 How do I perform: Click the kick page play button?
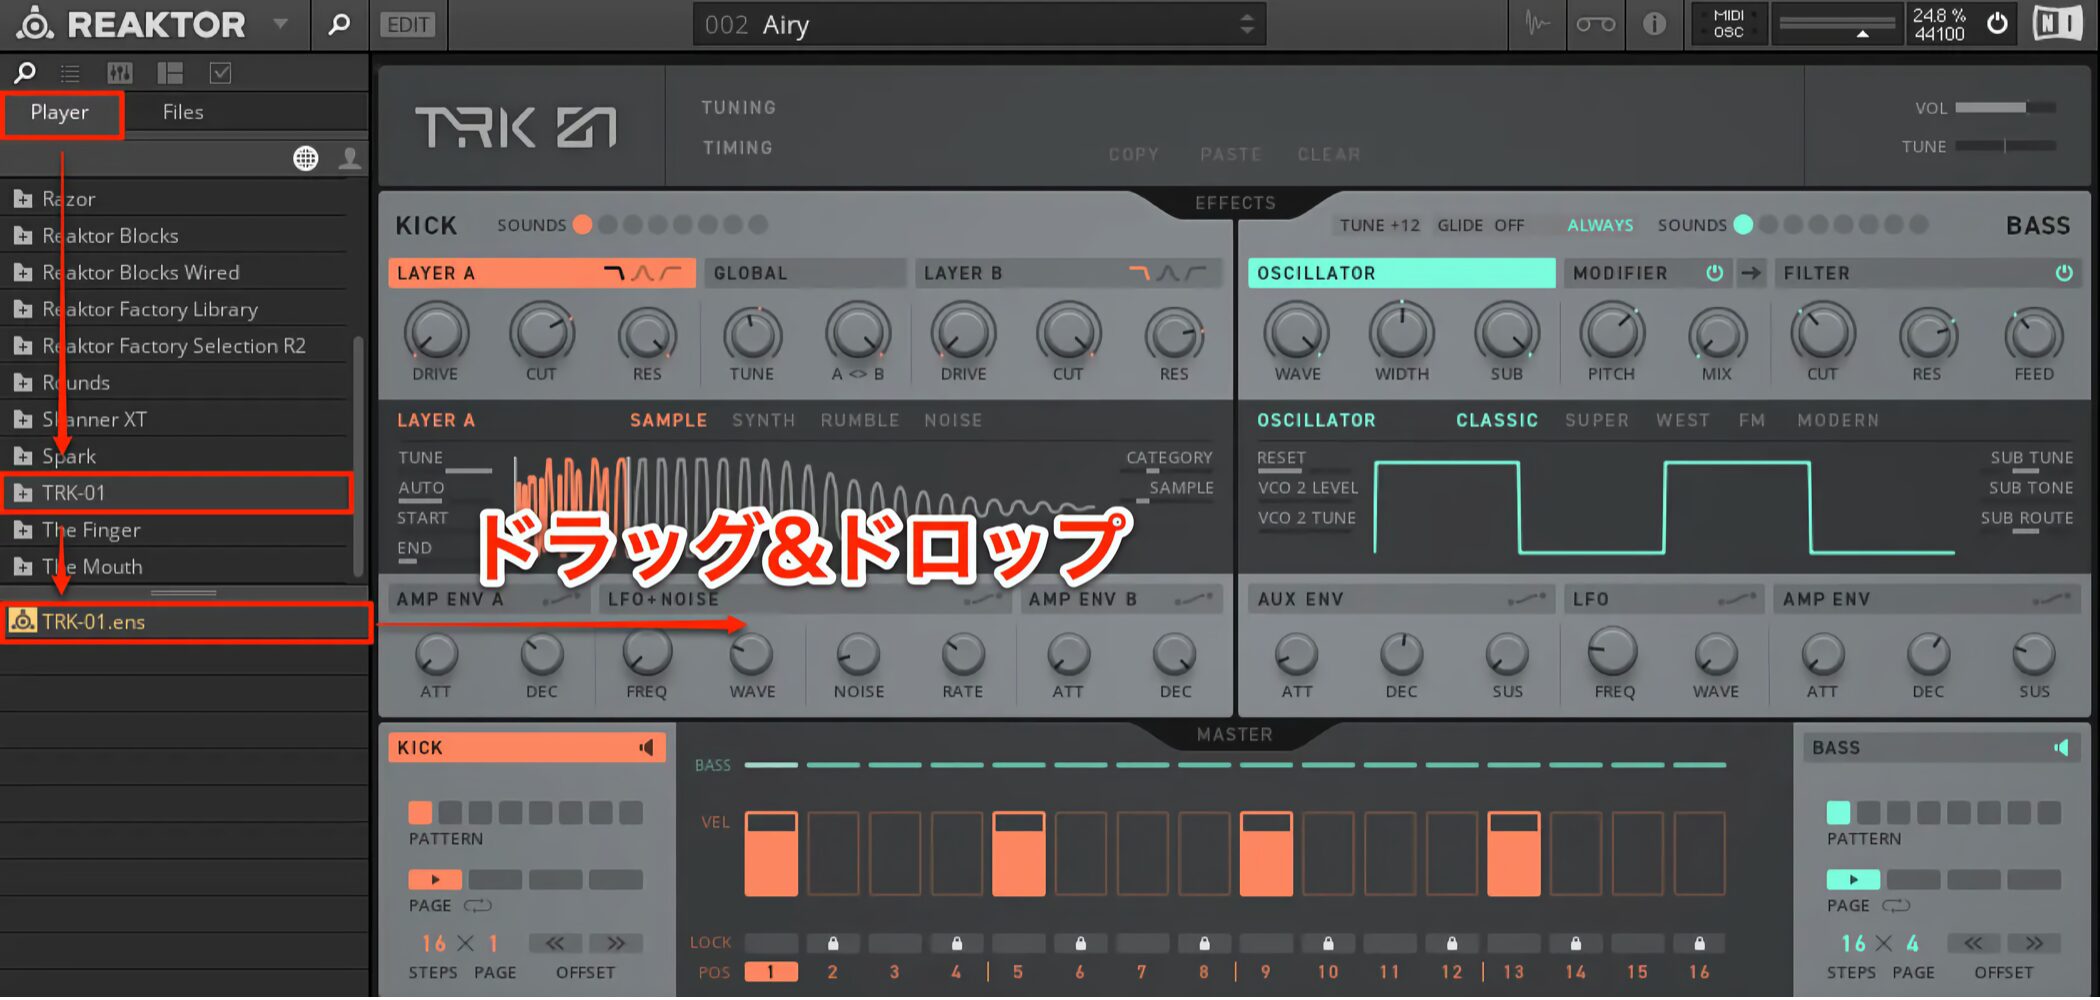pos(435,880)
